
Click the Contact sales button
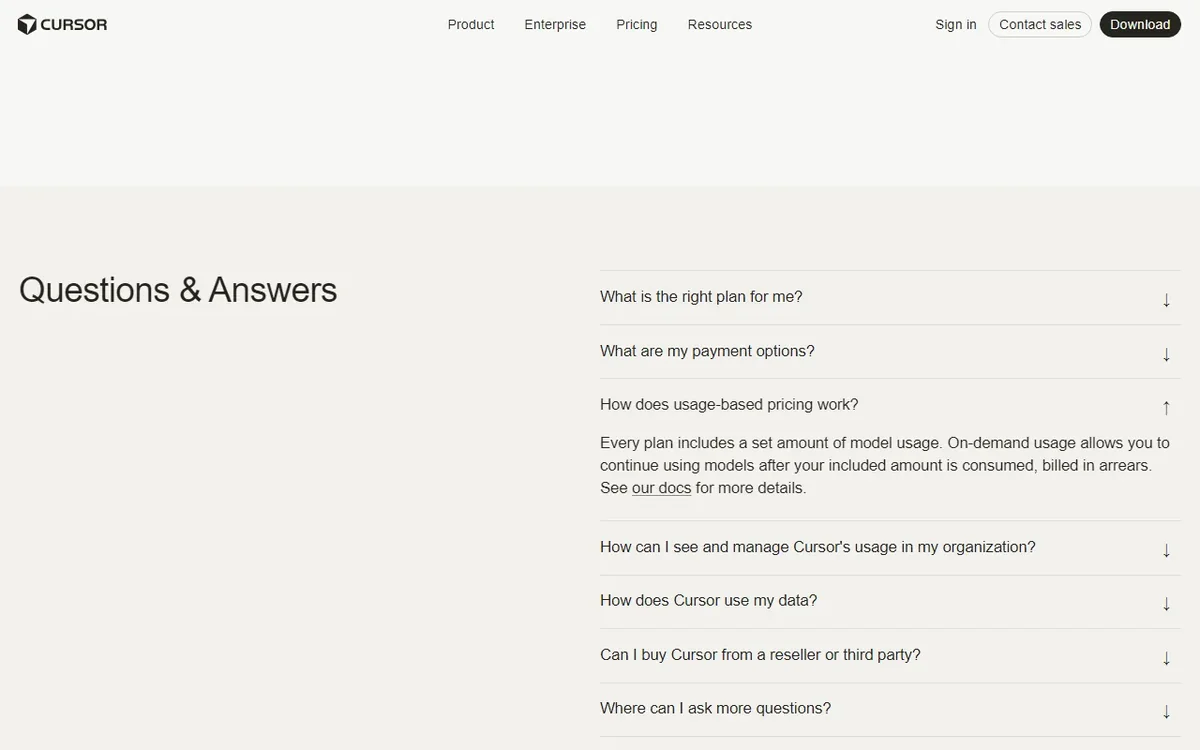click(1040, 25)
